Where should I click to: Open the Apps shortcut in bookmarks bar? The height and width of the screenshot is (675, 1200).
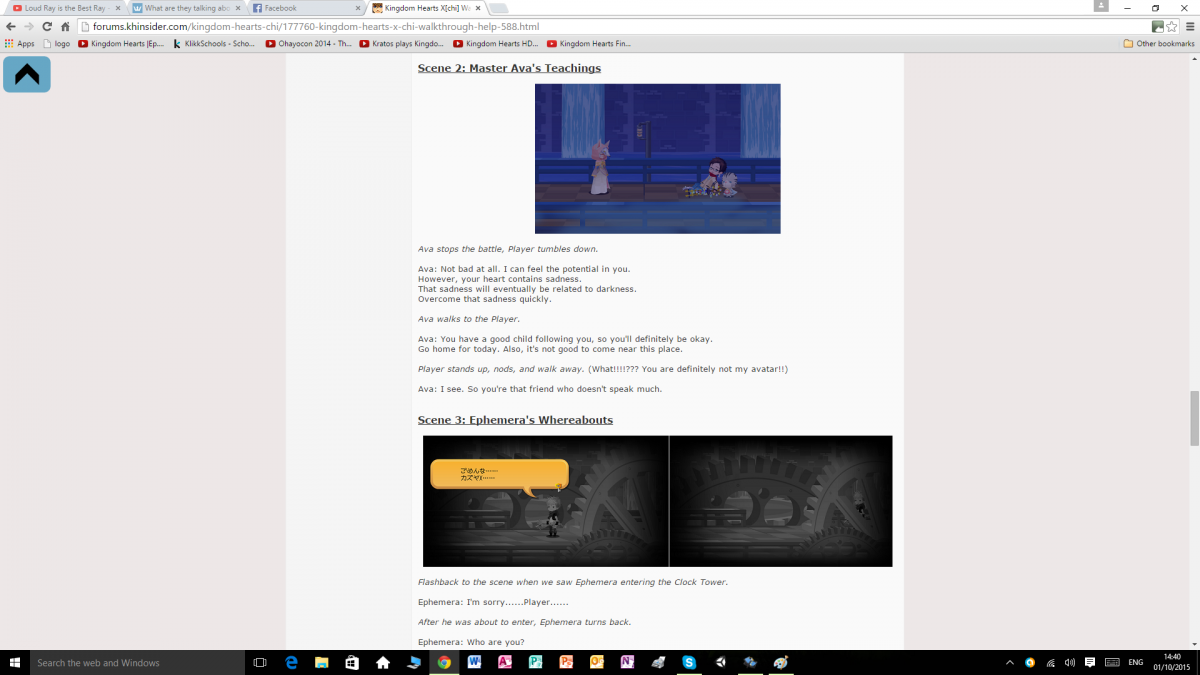click(x=19, y=44)
